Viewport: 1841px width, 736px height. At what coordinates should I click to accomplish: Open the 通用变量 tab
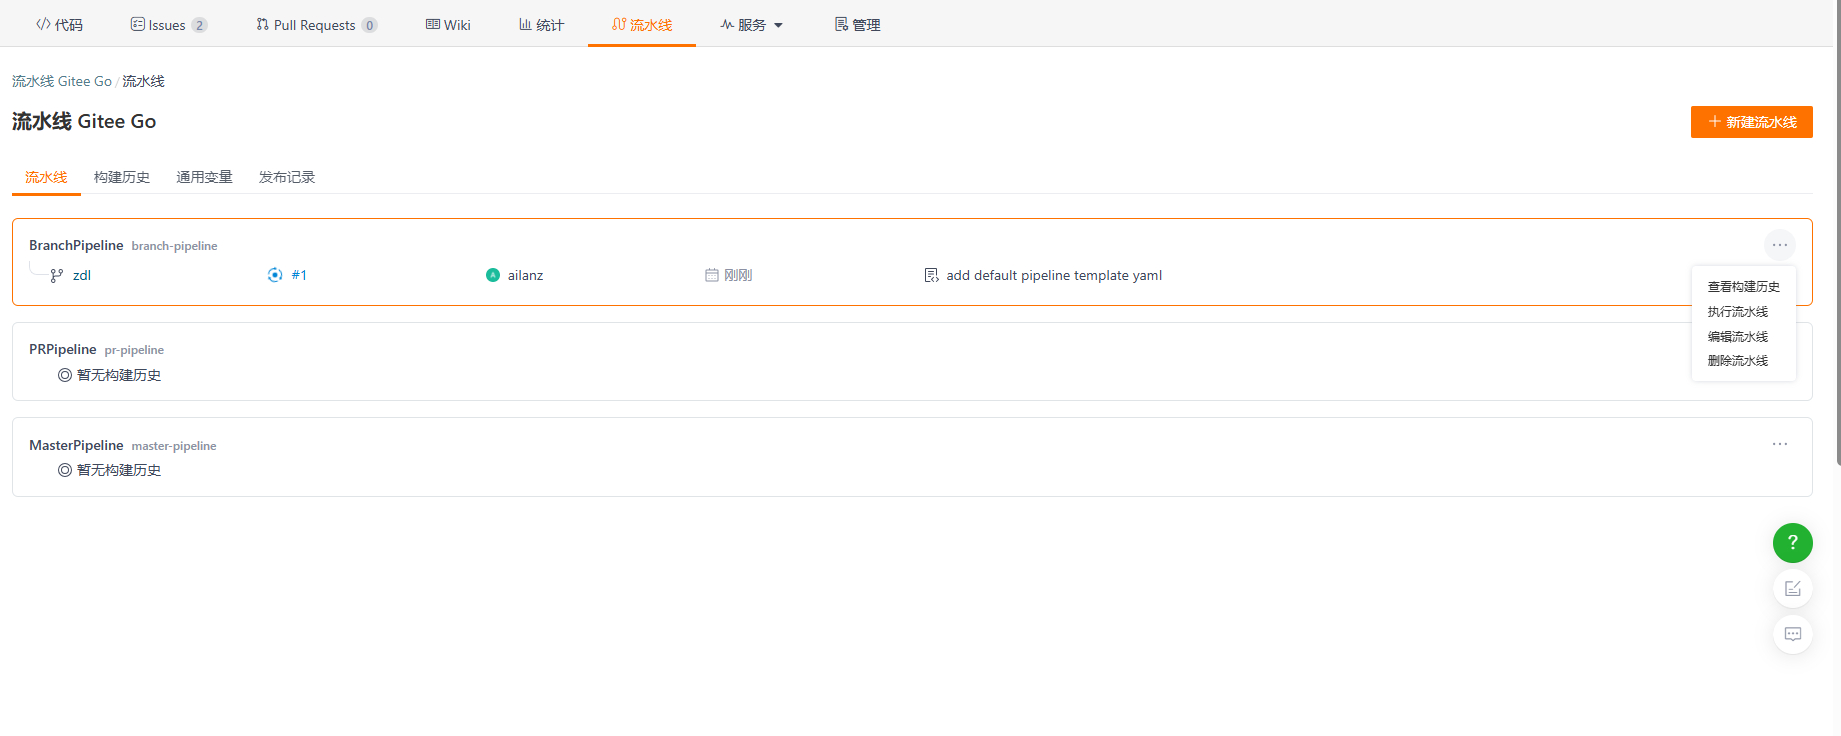click(x=204, y=177)
